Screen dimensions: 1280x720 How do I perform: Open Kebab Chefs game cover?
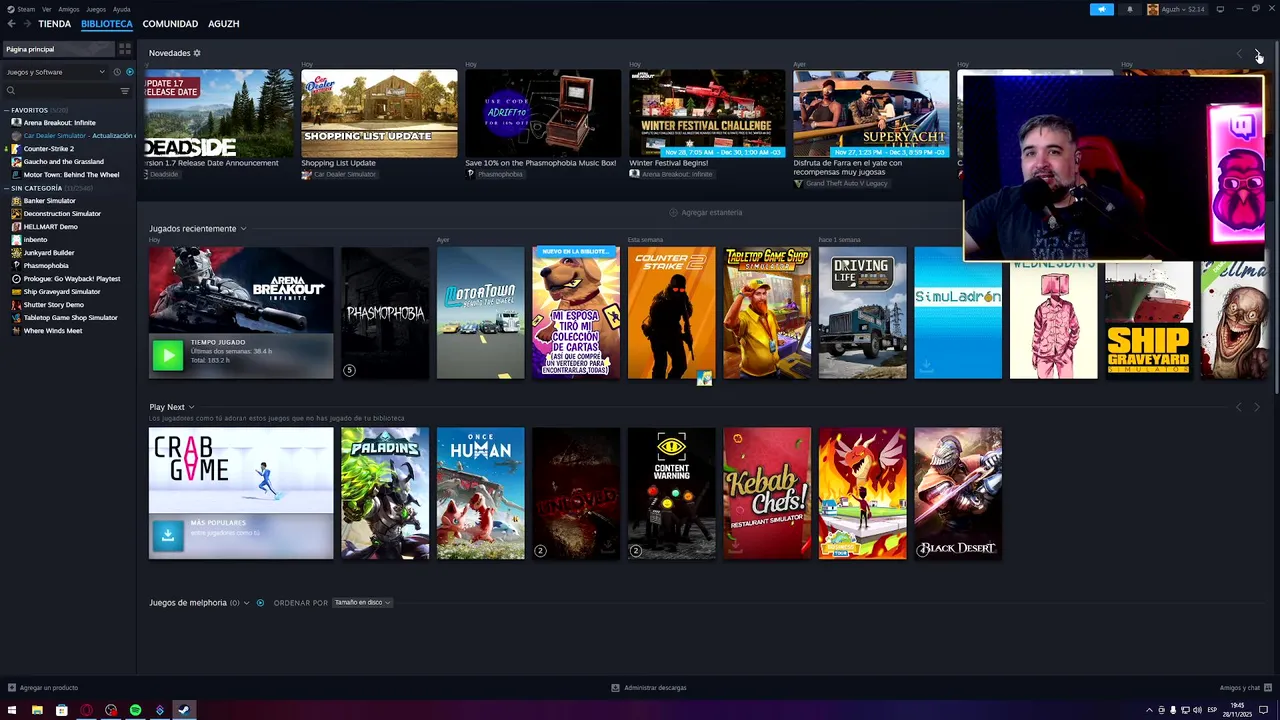pyautogui.click(x=767, y=494)
